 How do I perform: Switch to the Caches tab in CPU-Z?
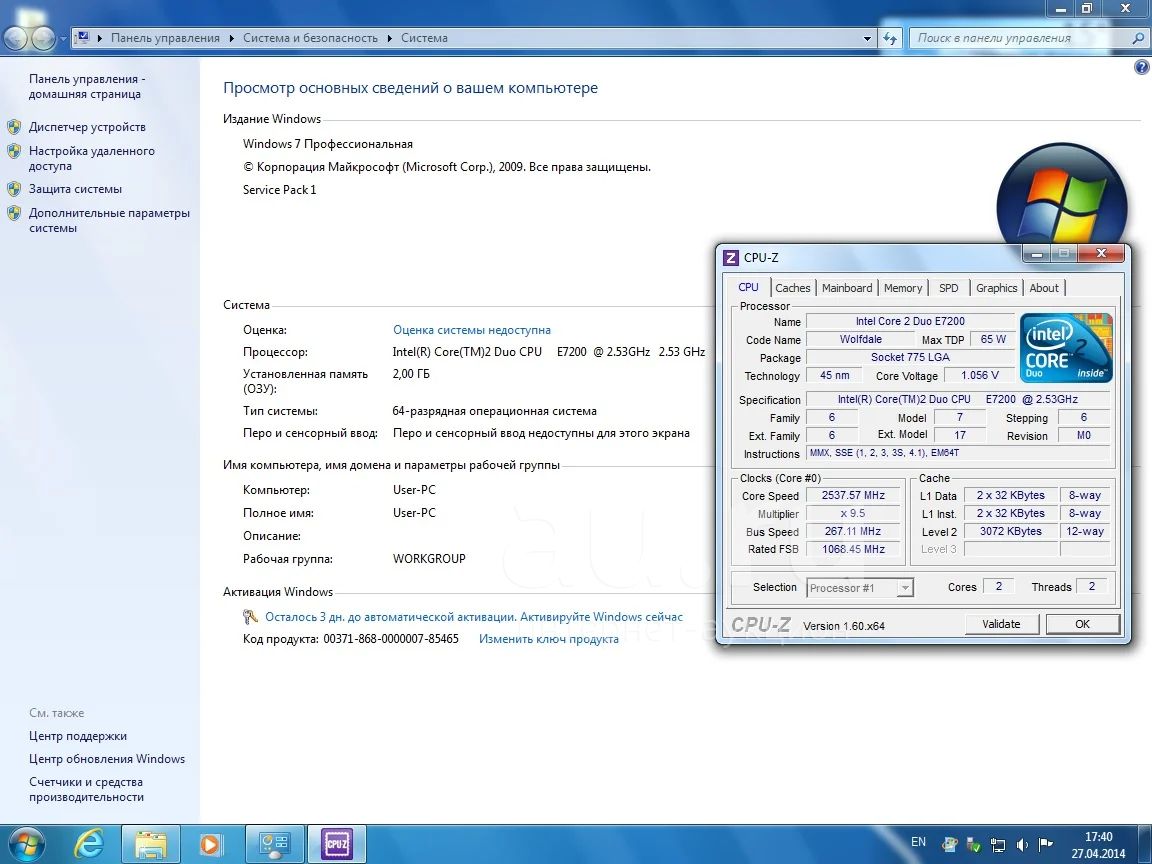[x=793, y=288]
